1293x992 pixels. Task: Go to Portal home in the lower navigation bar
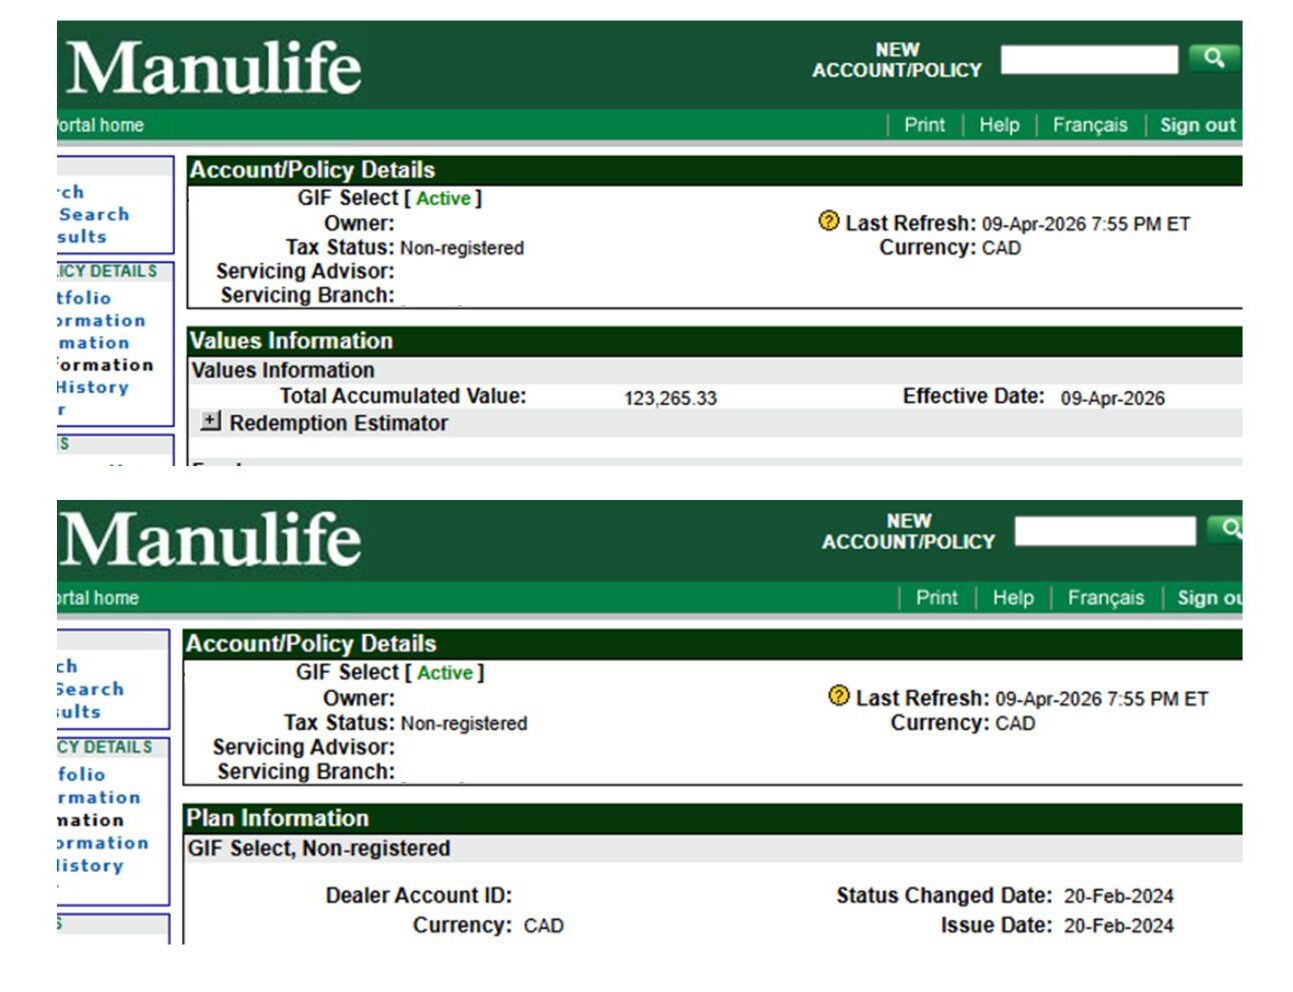(x=98, y=598)
